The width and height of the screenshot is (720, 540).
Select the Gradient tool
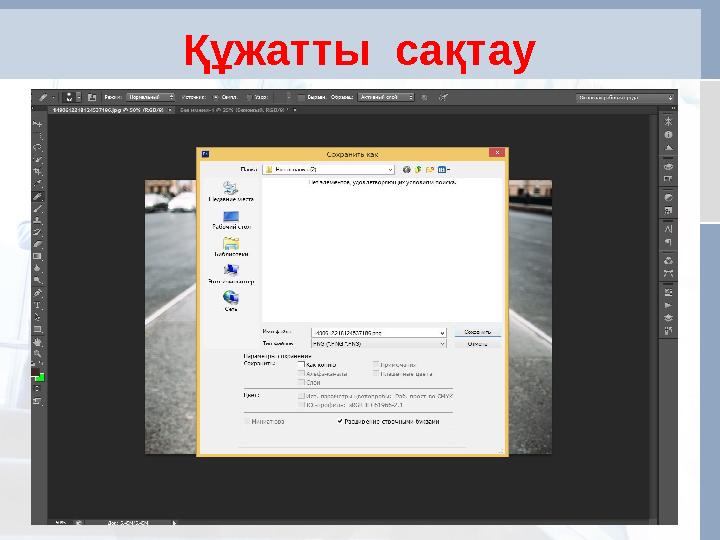pyautogui.click(x=38, y=256)
